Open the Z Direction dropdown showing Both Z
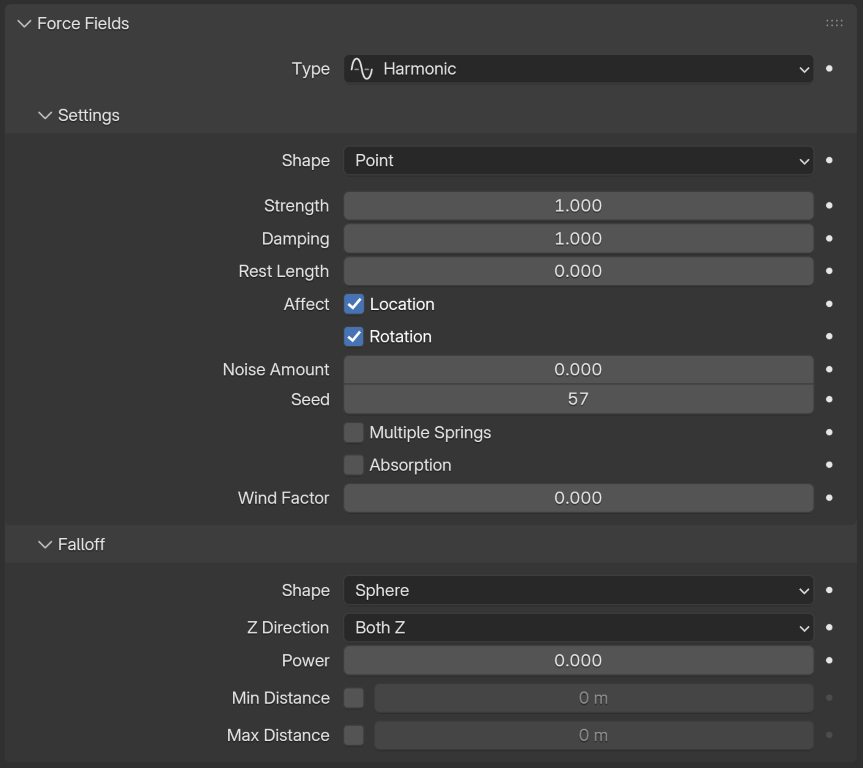This screenshot has width=863, height=768. (x=578, y=628)
